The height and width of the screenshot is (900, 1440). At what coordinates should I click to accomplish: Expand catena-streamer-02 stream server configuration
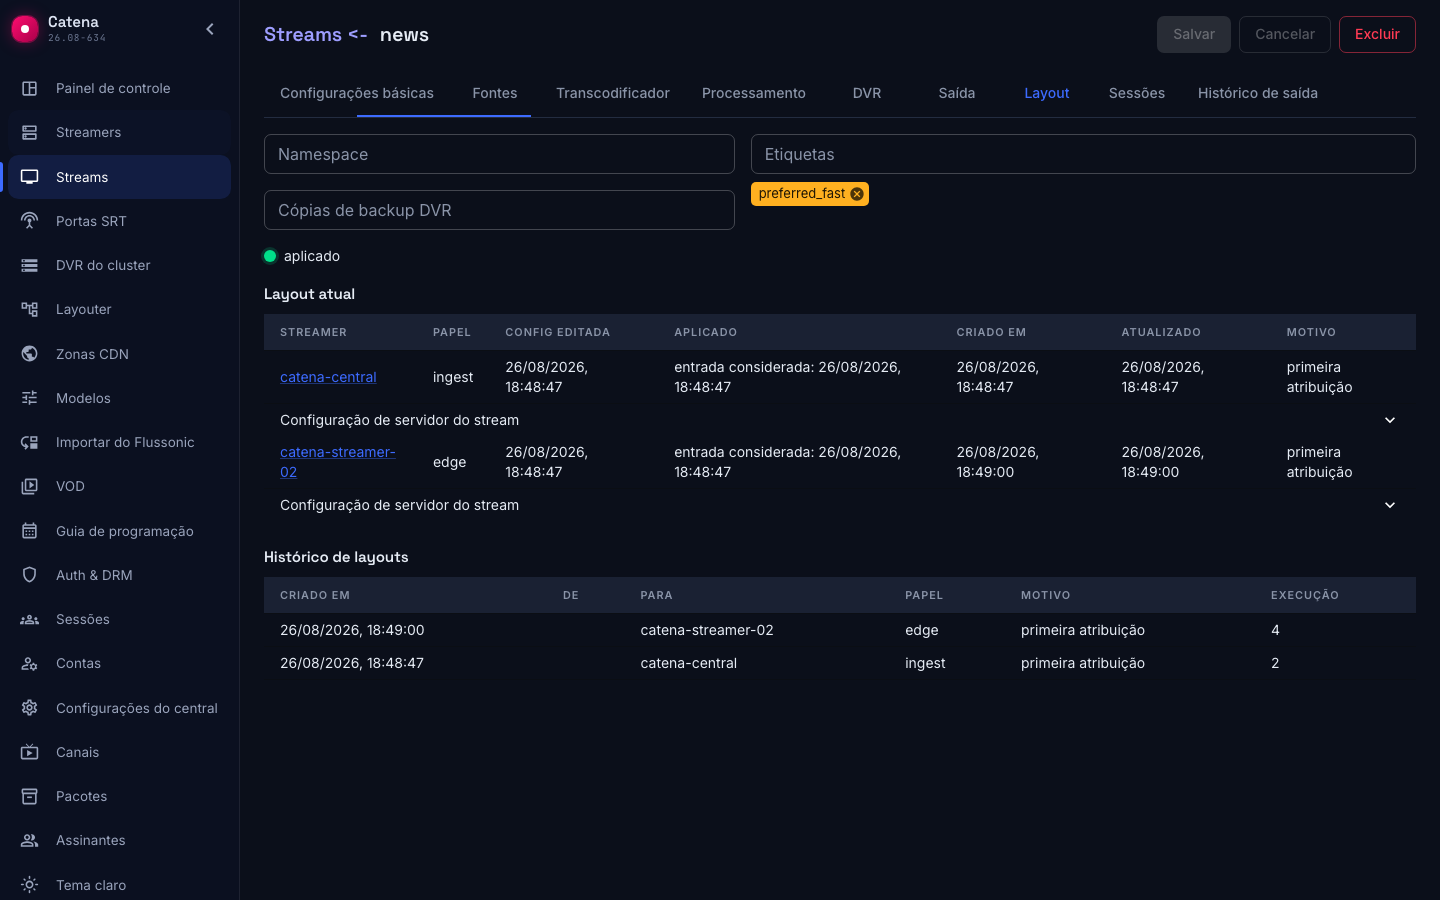(x=1390, y=505)
